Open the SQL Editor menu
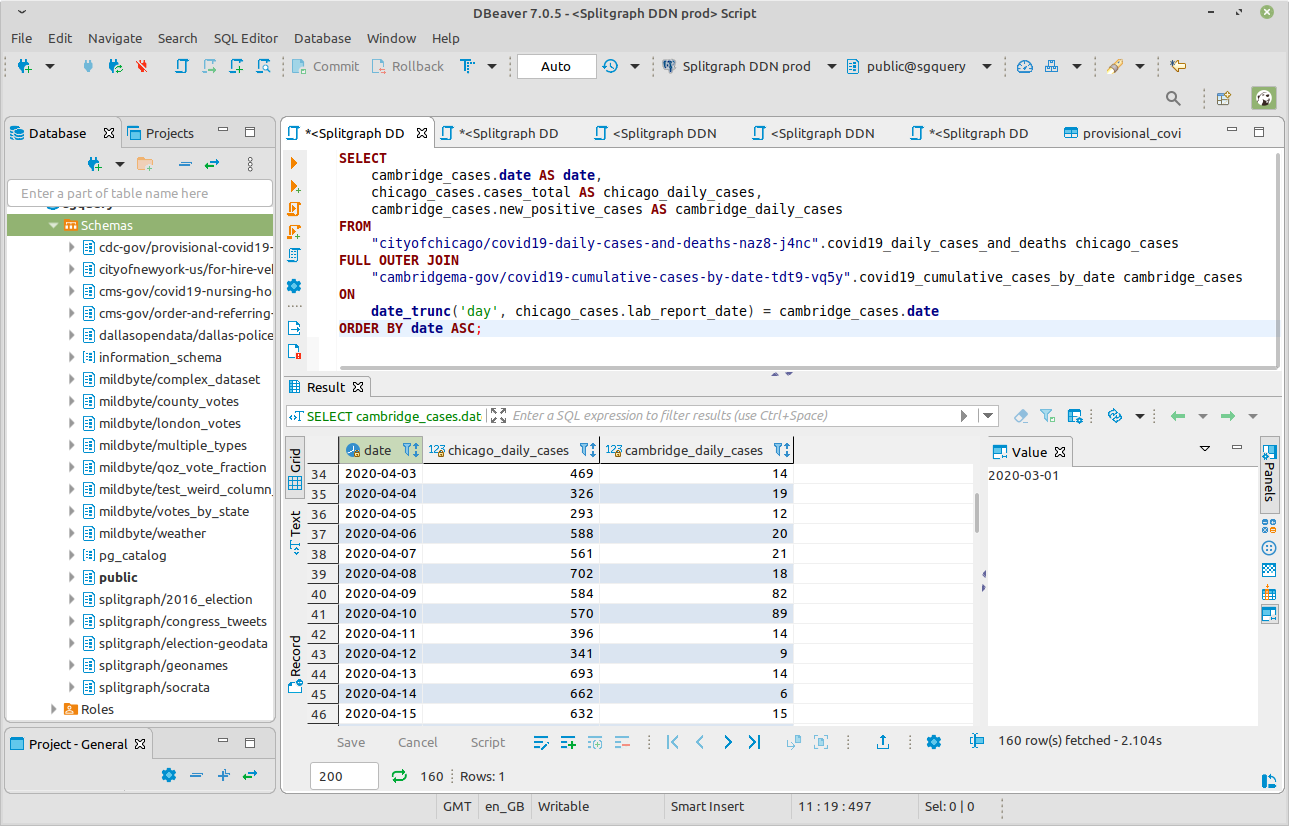The height and width of the screenshot is (826, 1289). pos(245,38)
